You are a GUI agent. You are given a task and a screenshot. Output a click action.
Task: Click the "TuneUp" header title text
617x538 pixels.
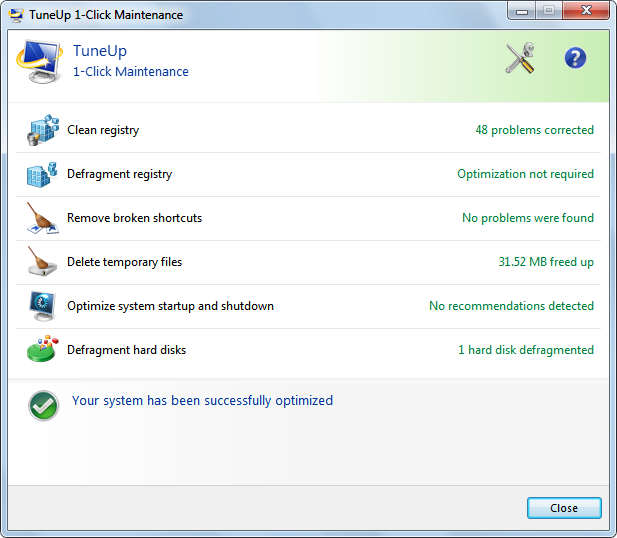pos(100,51)
